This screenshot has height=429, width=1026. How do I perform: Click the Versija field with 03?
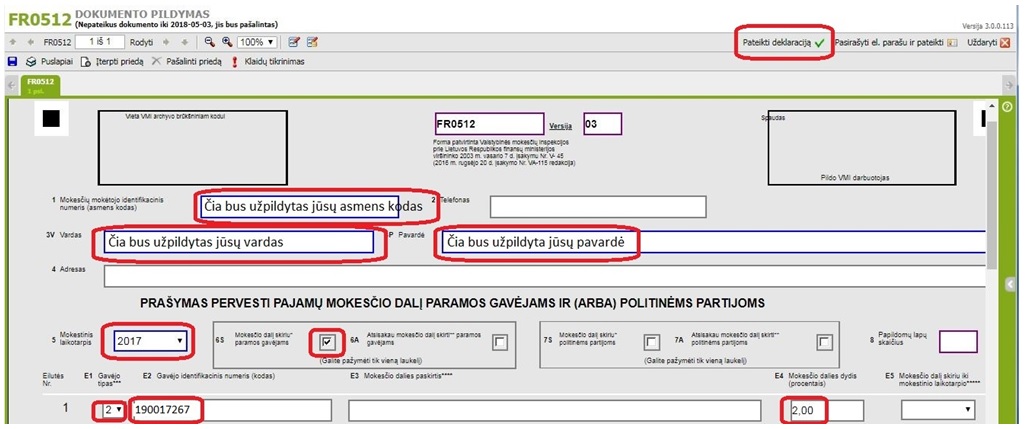[603, 124]
